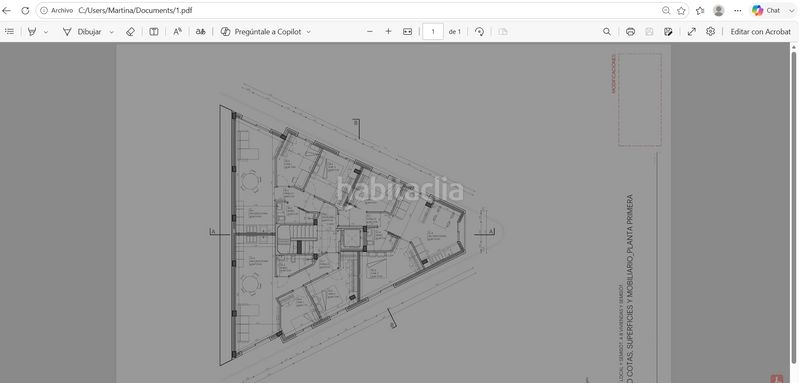Image resolution: width=800 pixels, height=383 pixels.
Task: Expand Dibujar pen options arrow
Action: (112, 32)
